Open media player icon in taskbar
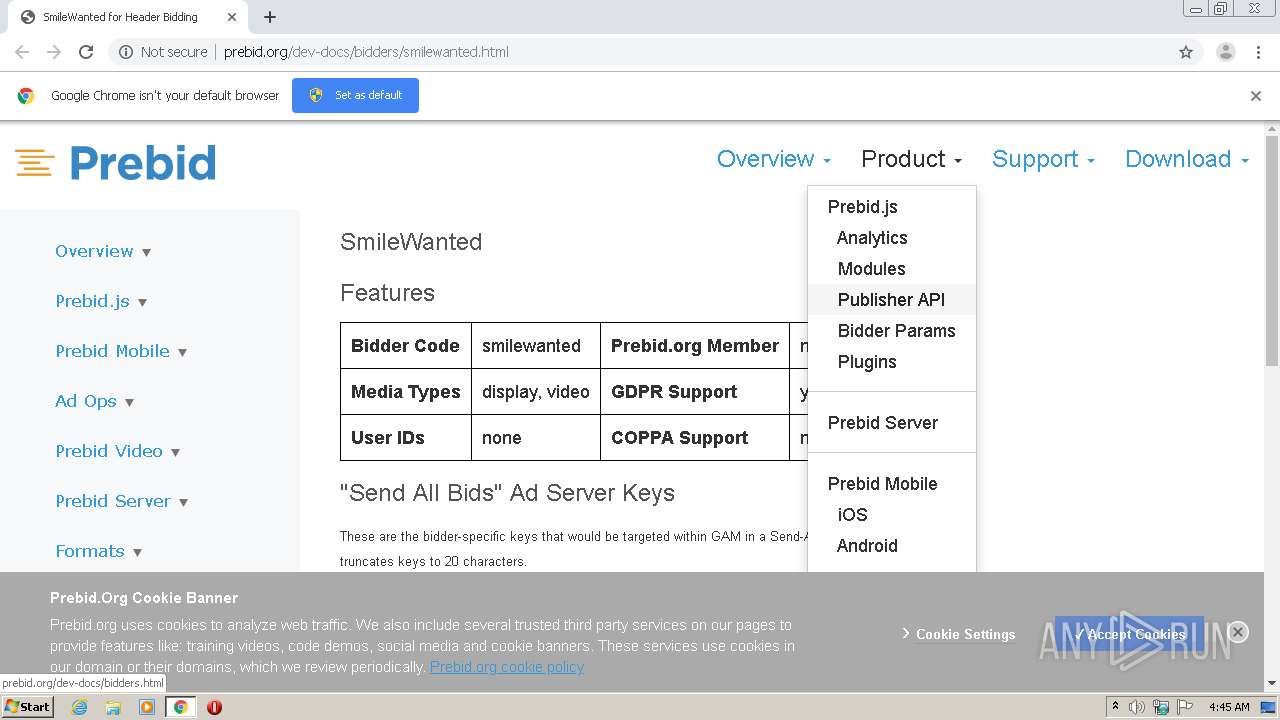The image size is (1280, 720). (147, 707)
